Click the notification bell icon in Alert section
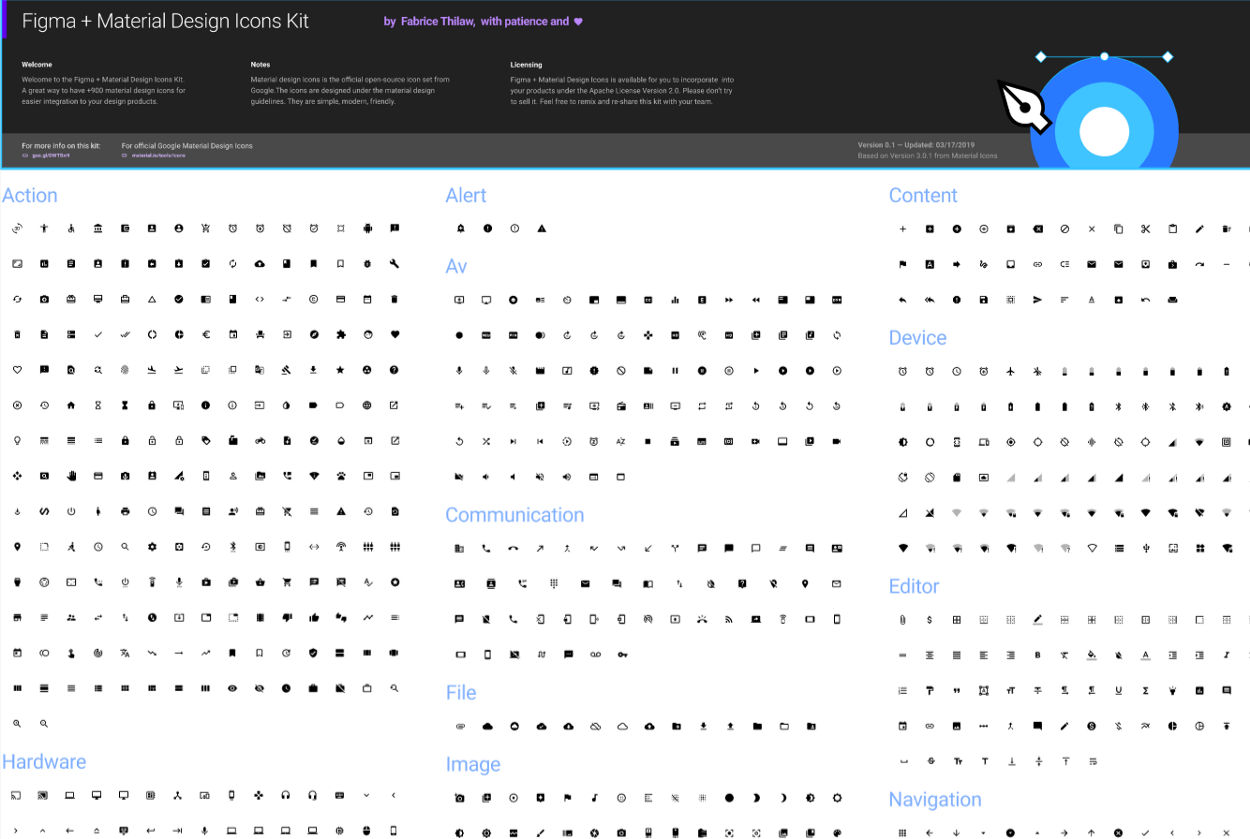The image size is (1250, 839). pos(461,228)
